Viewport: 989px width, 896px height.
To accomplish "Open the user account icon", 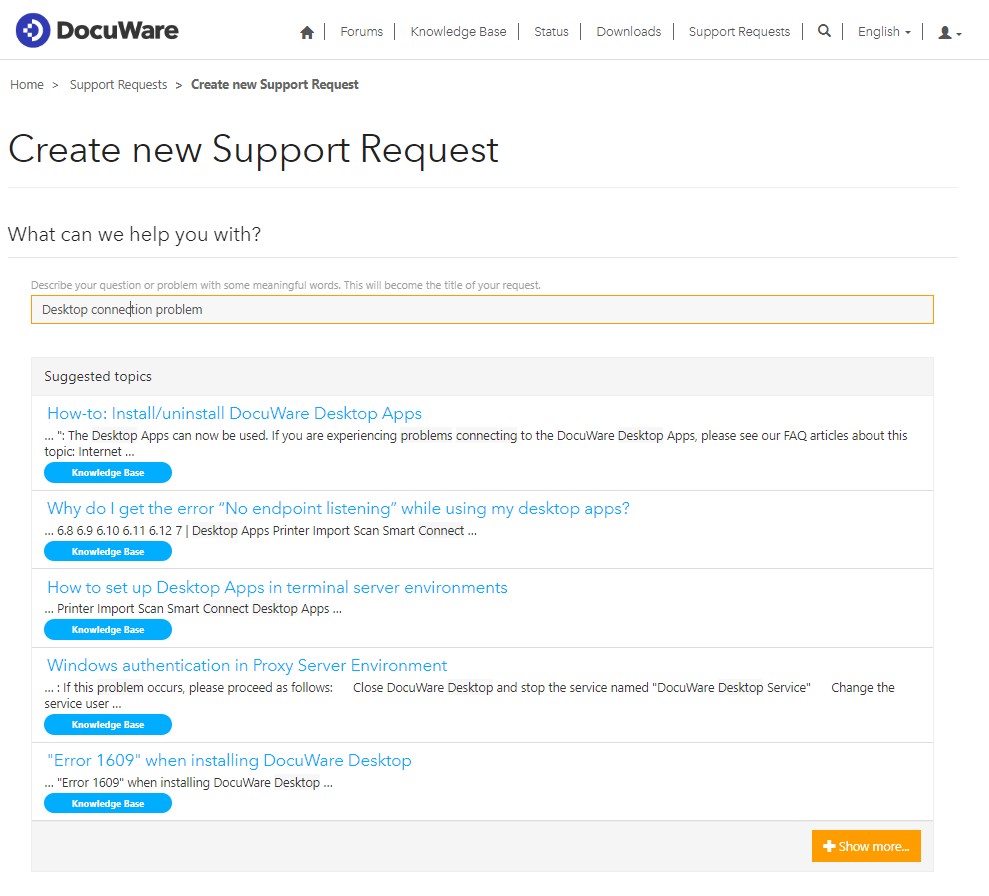I will point(946,31).
